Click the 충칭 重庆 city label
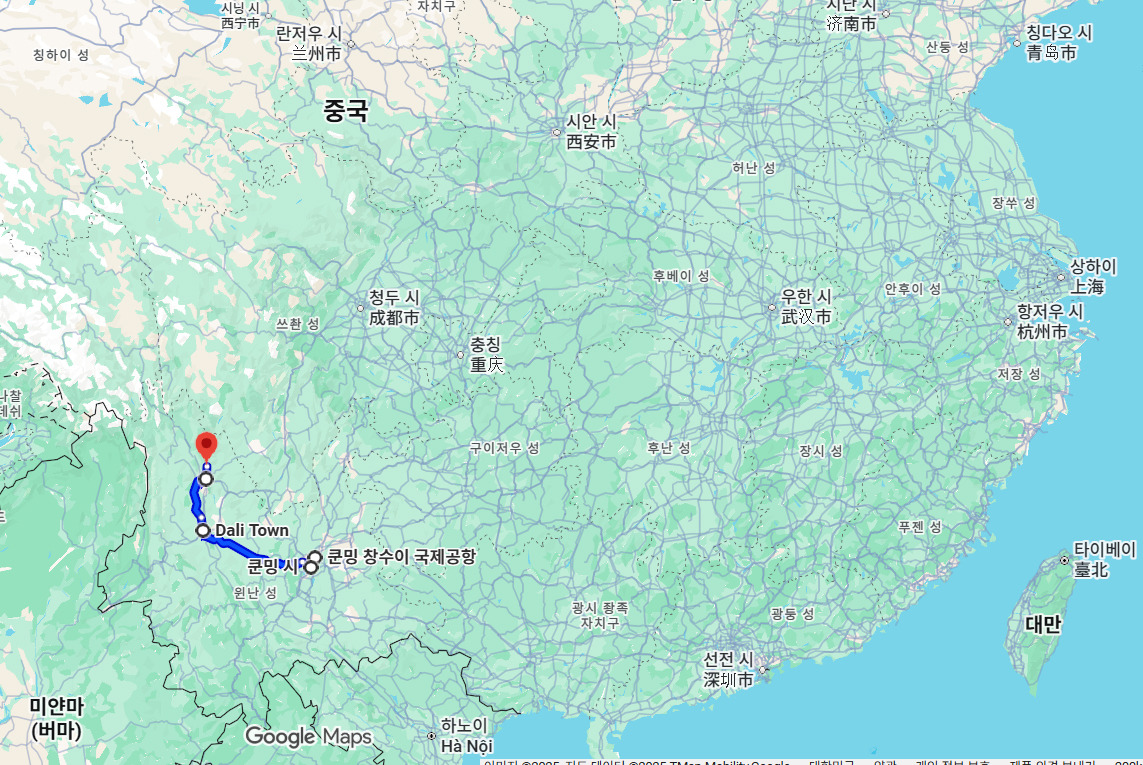Viewport: 1143px width, 765px height. point(486,354)
